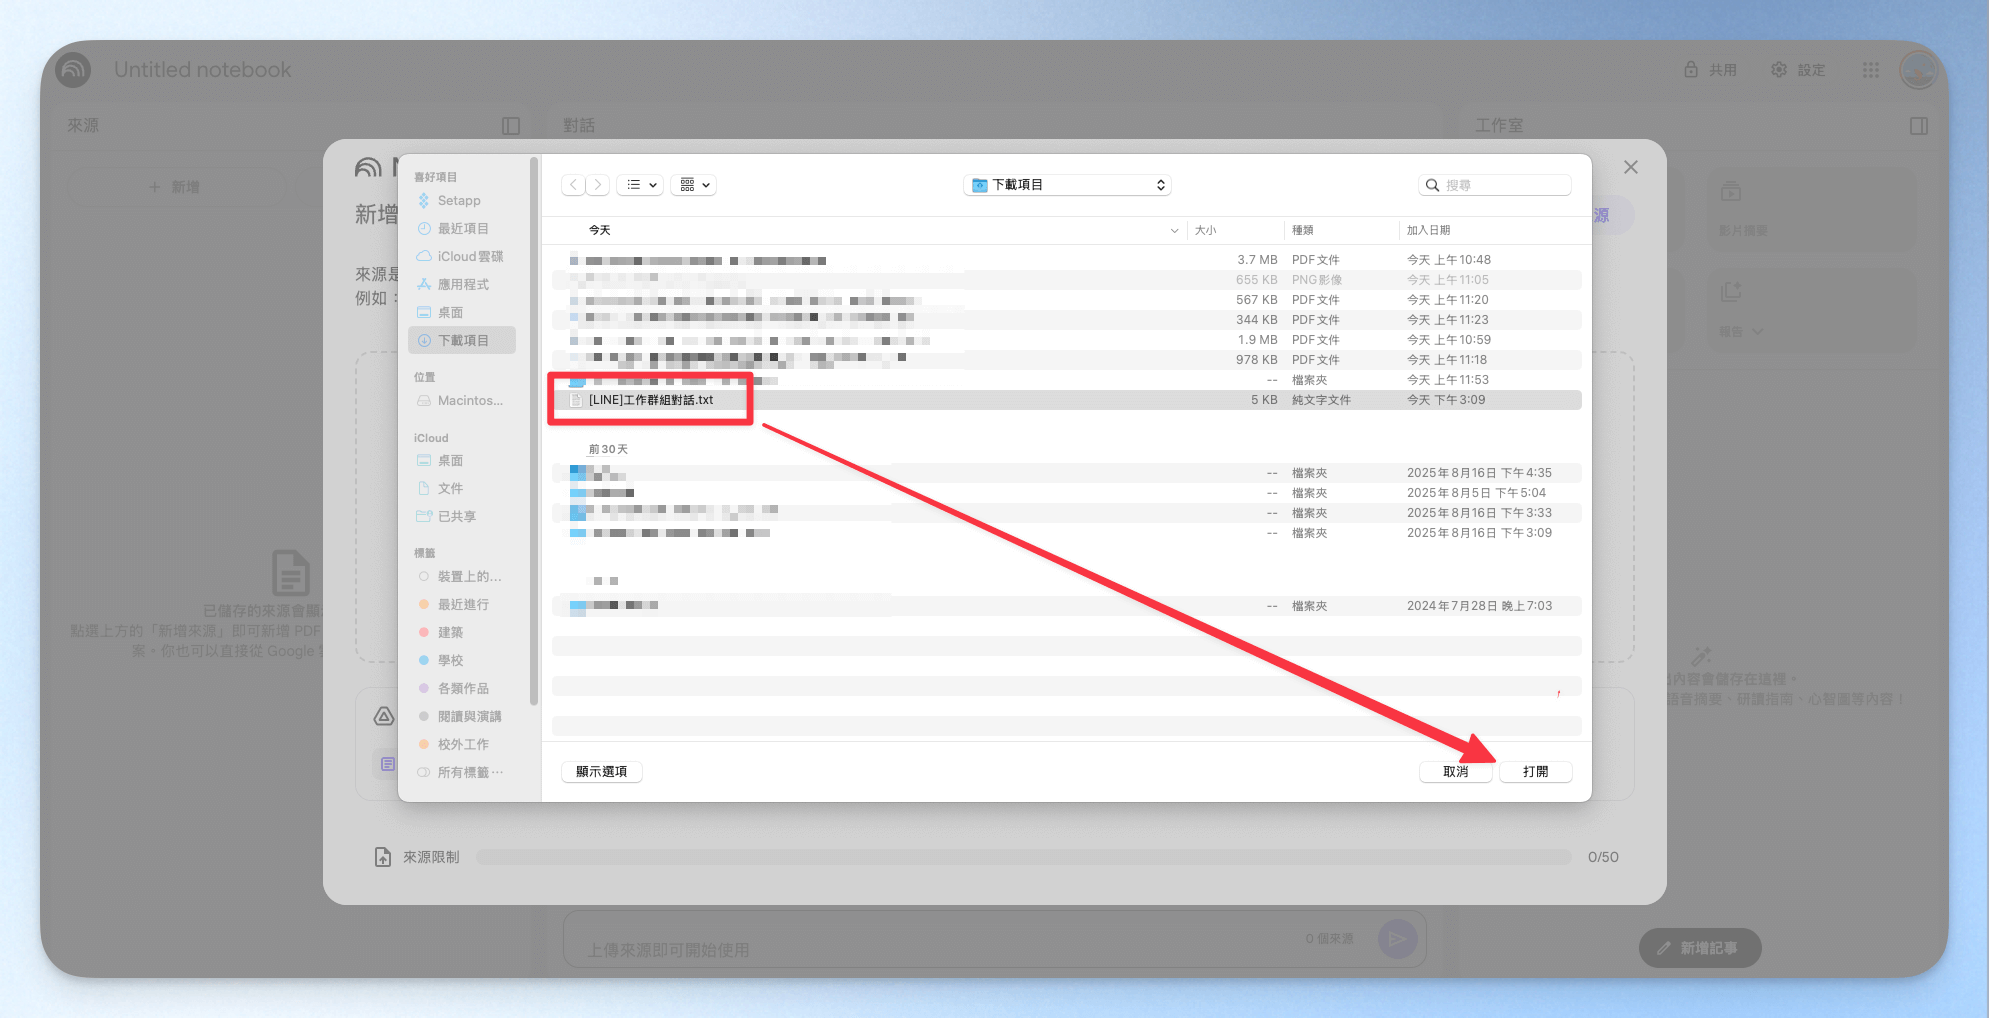The image size is (1989, 1018).
Task: Go back with the left chevron arrow
Action: click(x=573, y=185)
